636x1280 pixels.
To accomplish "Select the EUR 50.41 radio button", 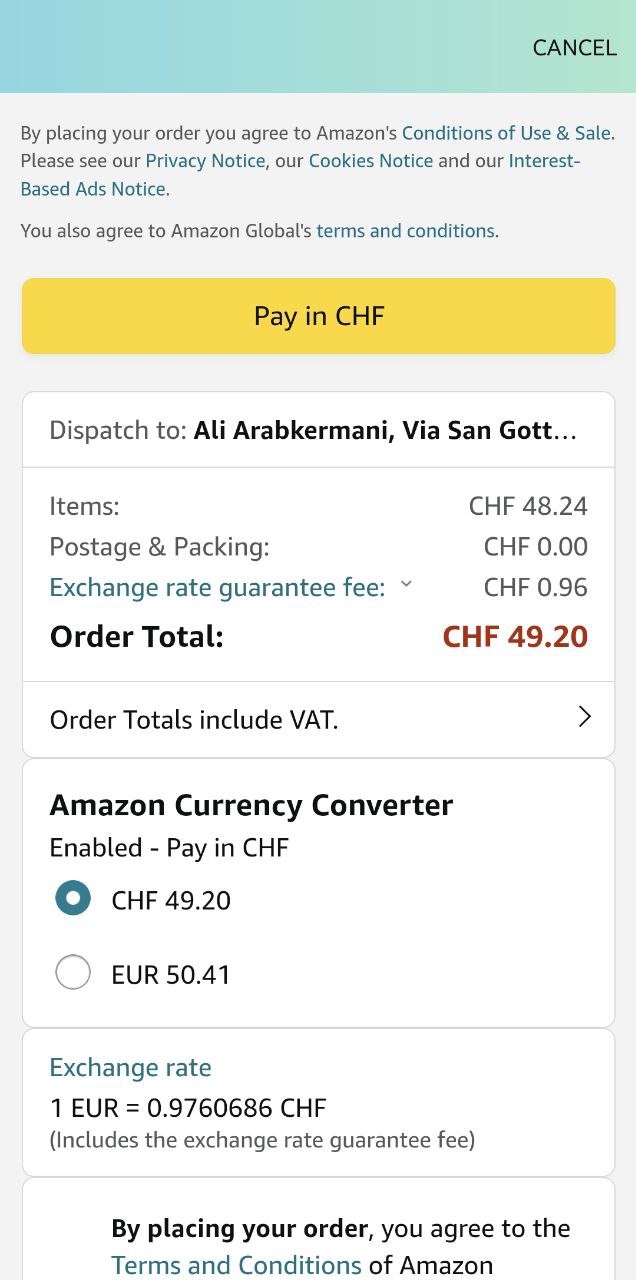I will (x=73, y=972).
